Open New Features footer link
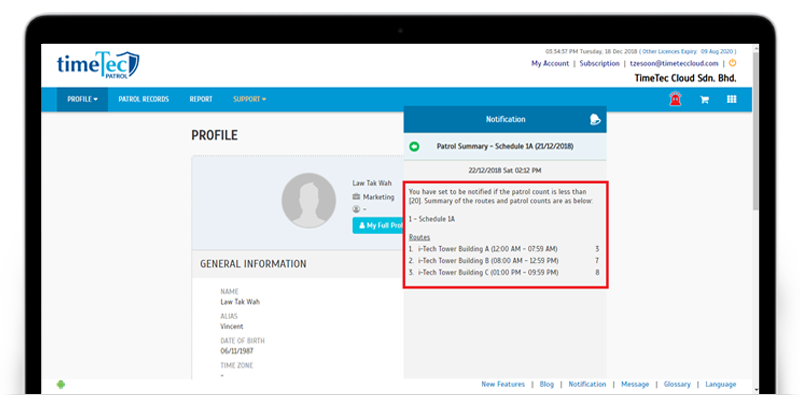Image resolution: width=800 pixels, height=395 pixels. tap(503, 384)
